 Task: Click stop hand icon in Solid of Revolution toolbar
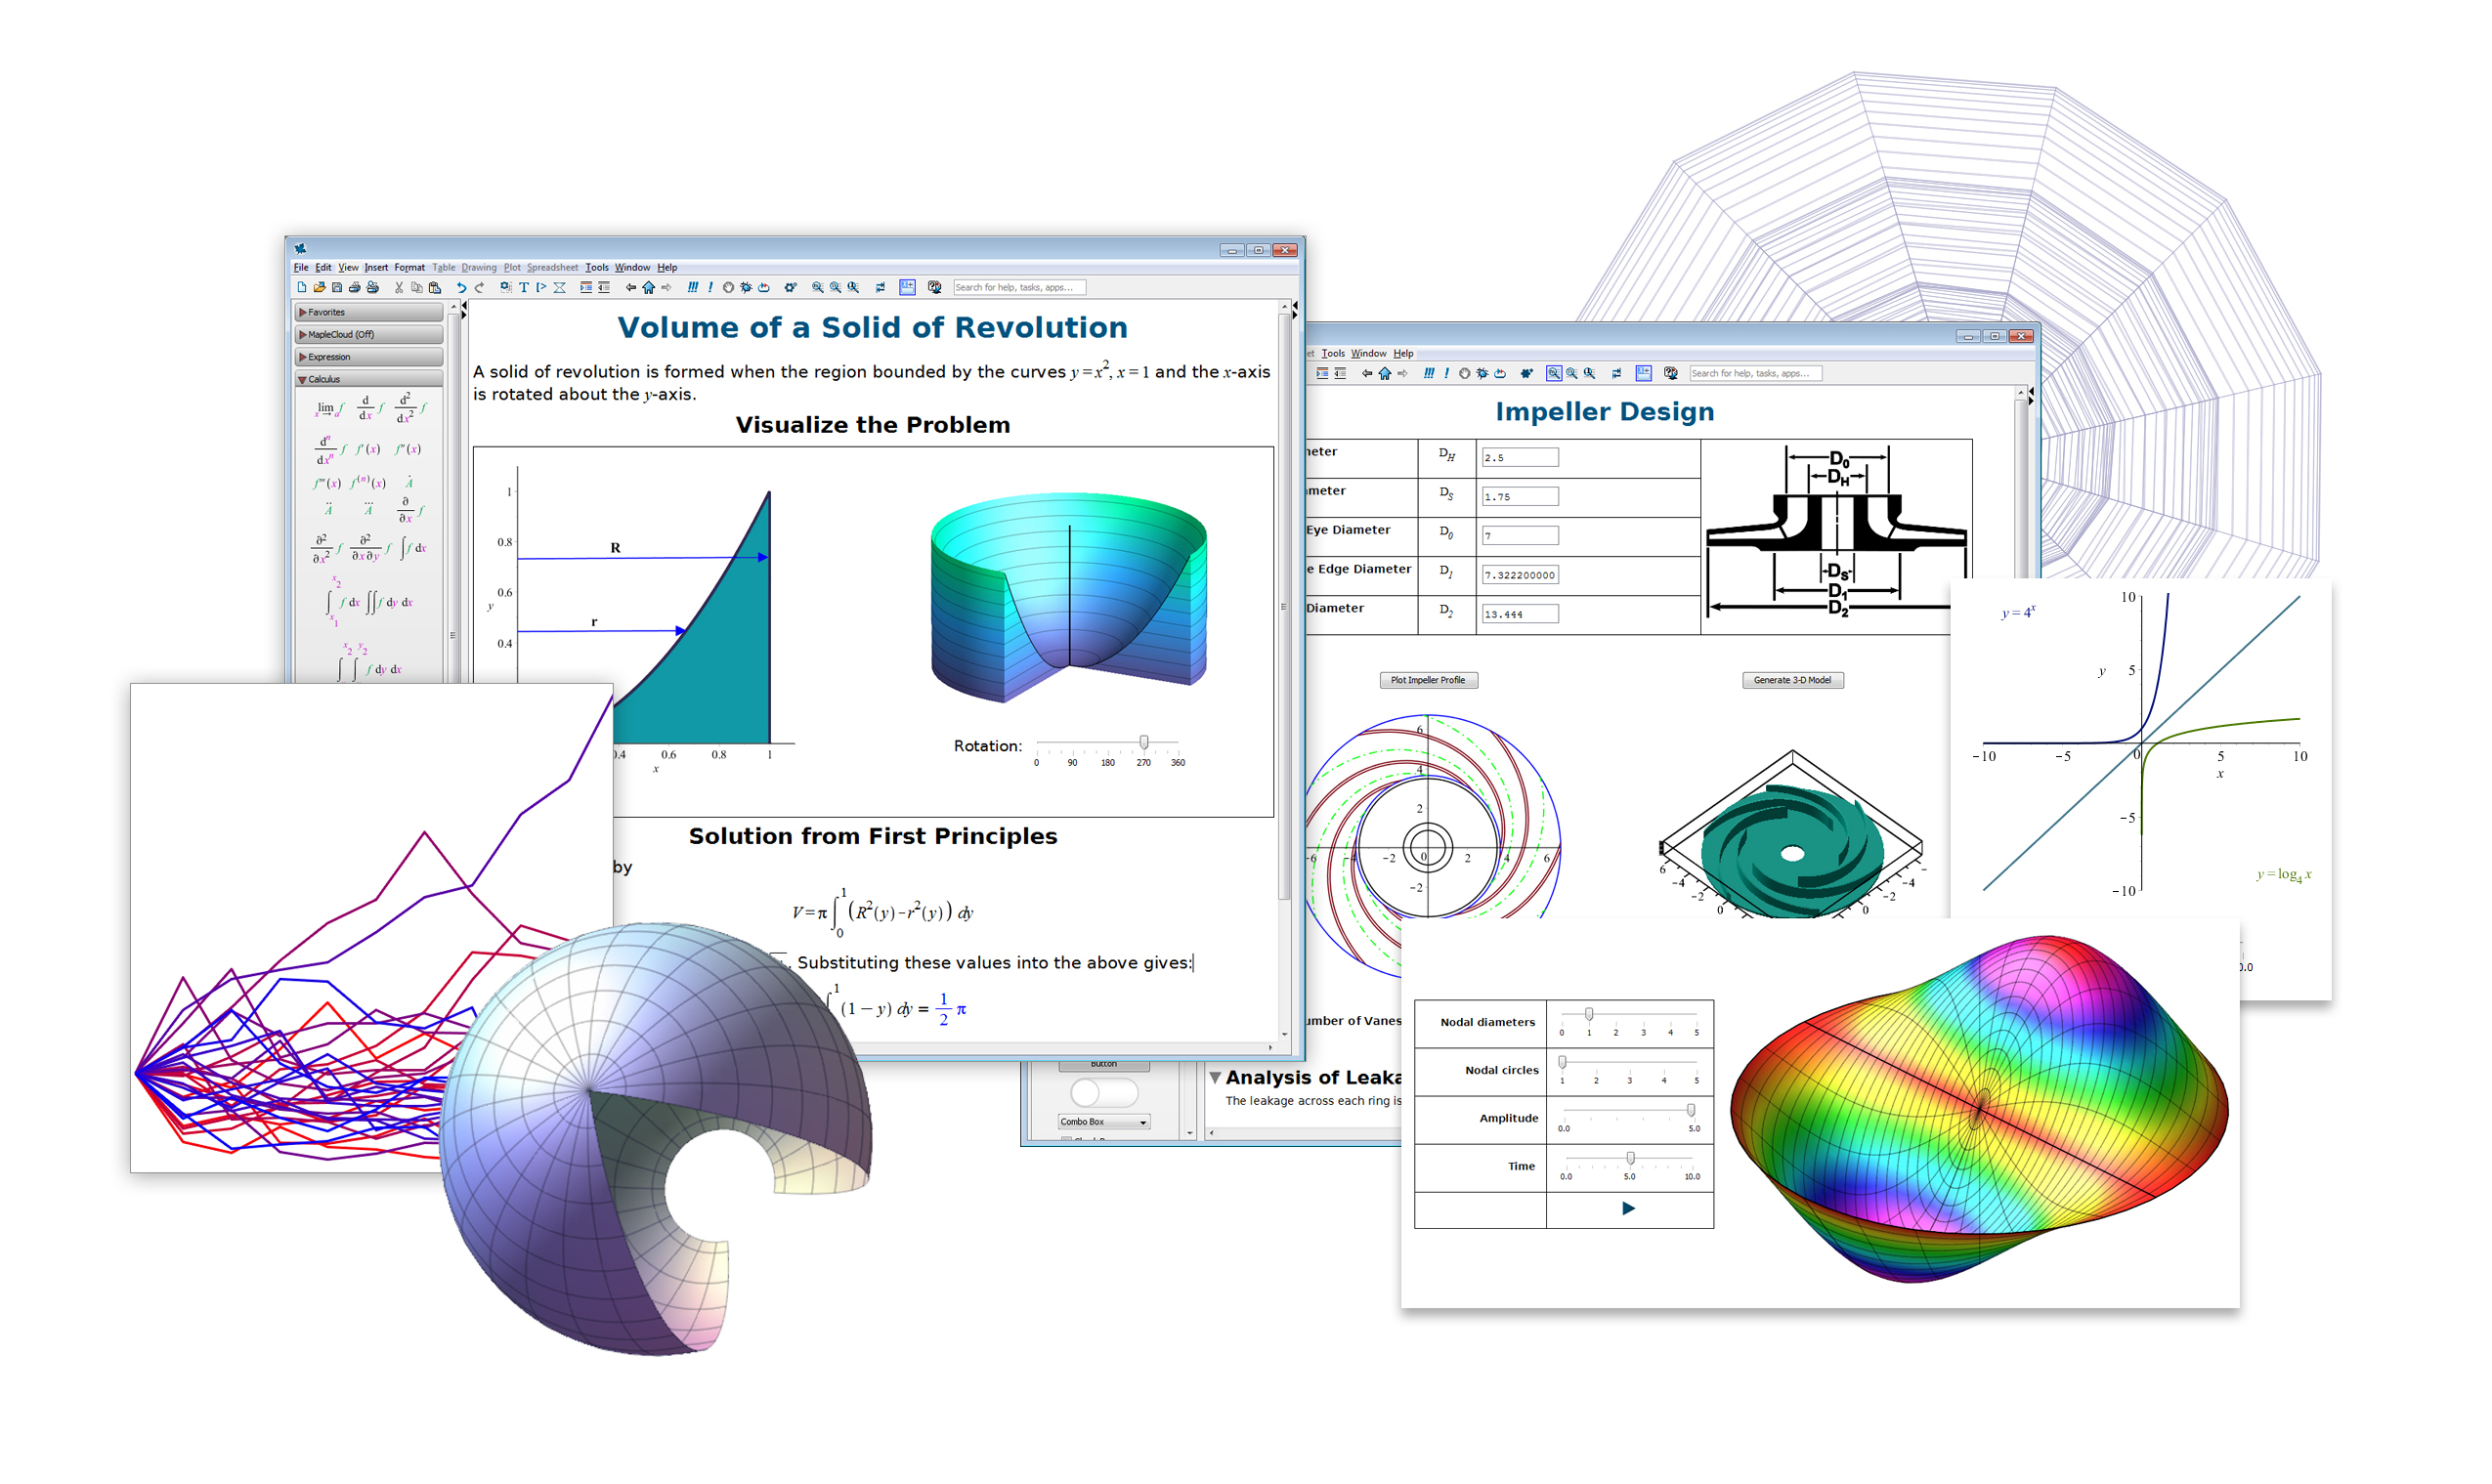[x=728, y=287]
